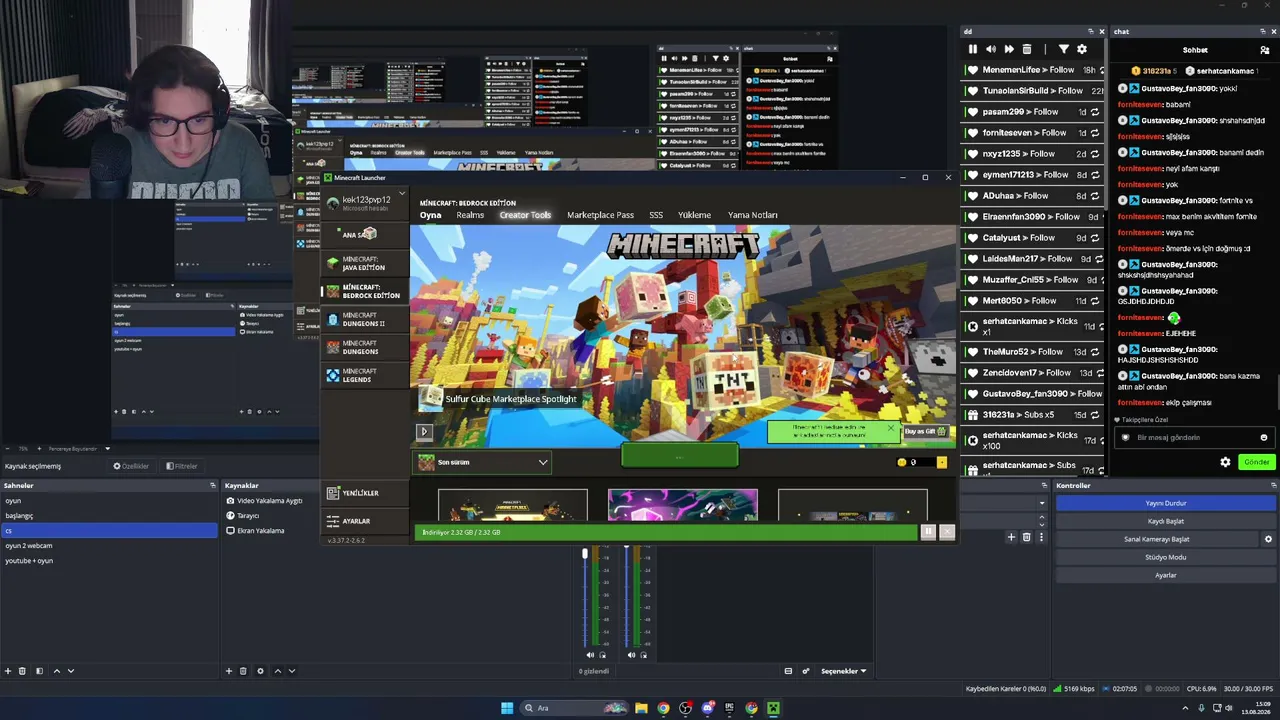Open Google Chrome from the taskbar

click(x=663, y=708)
